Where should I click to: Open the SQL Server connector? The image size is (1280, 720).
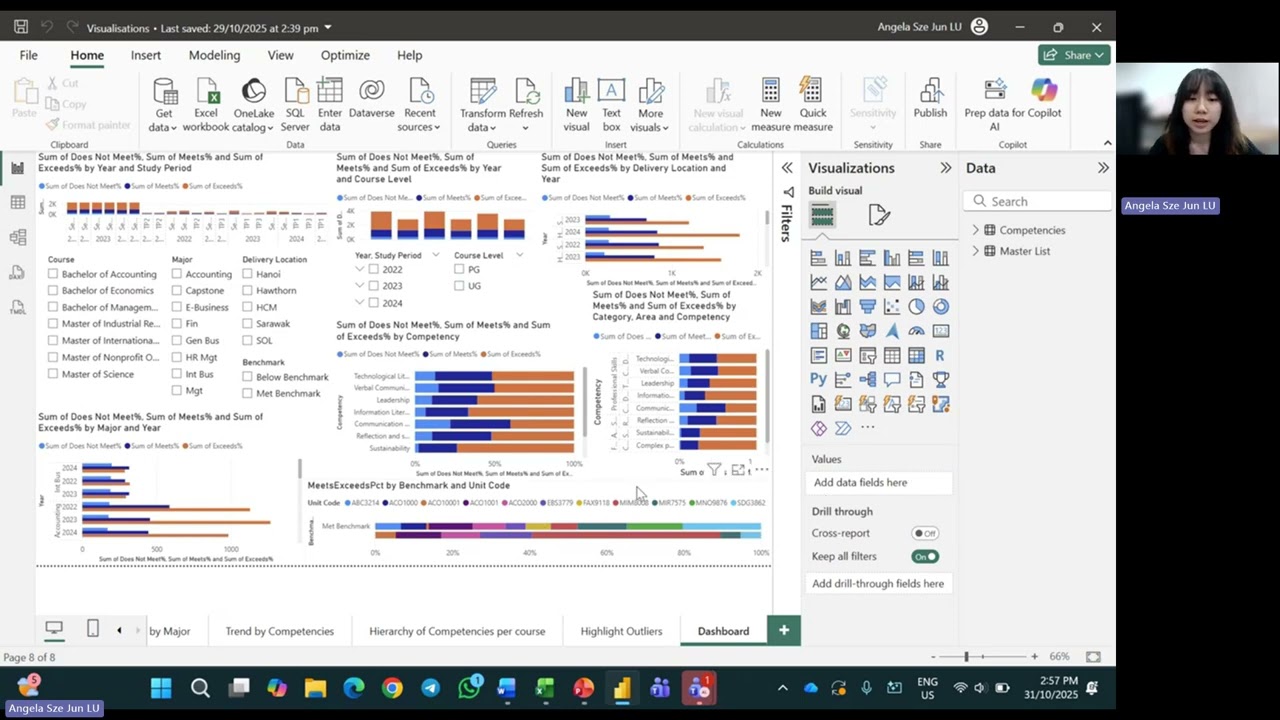coord(295,105)
